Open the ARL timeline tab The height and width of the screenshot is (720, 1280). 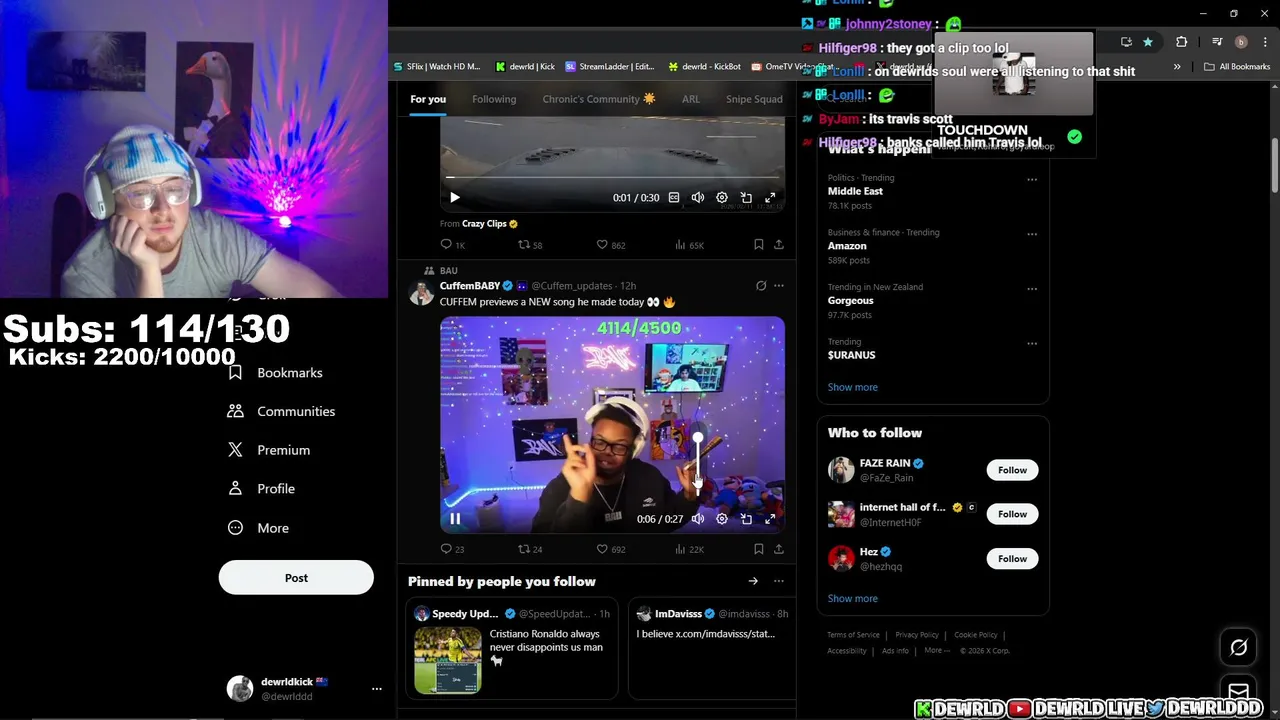pos(691,99)
